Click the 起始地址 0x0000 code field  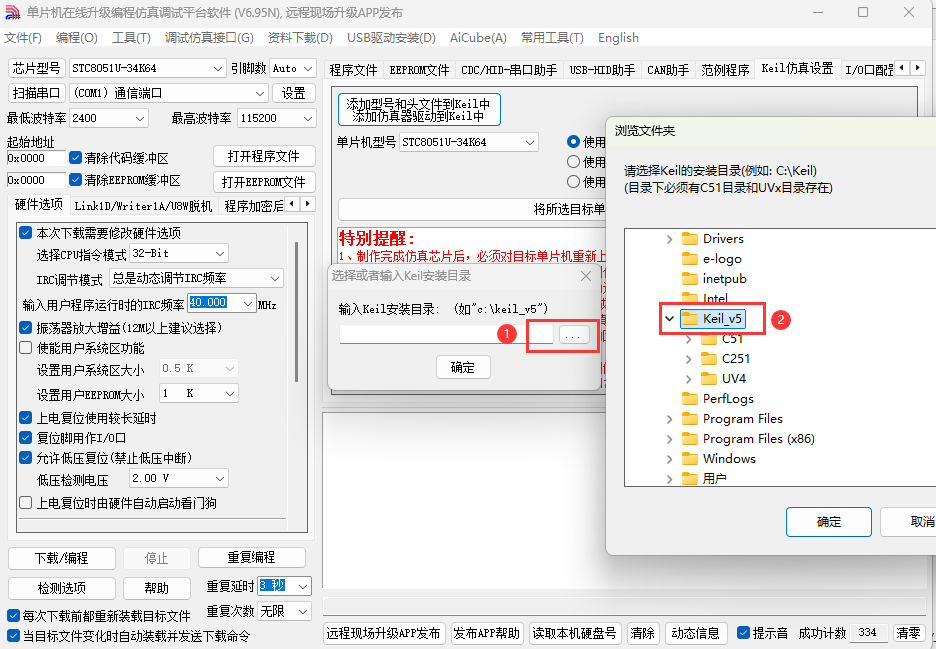click(x=36, y=158)
